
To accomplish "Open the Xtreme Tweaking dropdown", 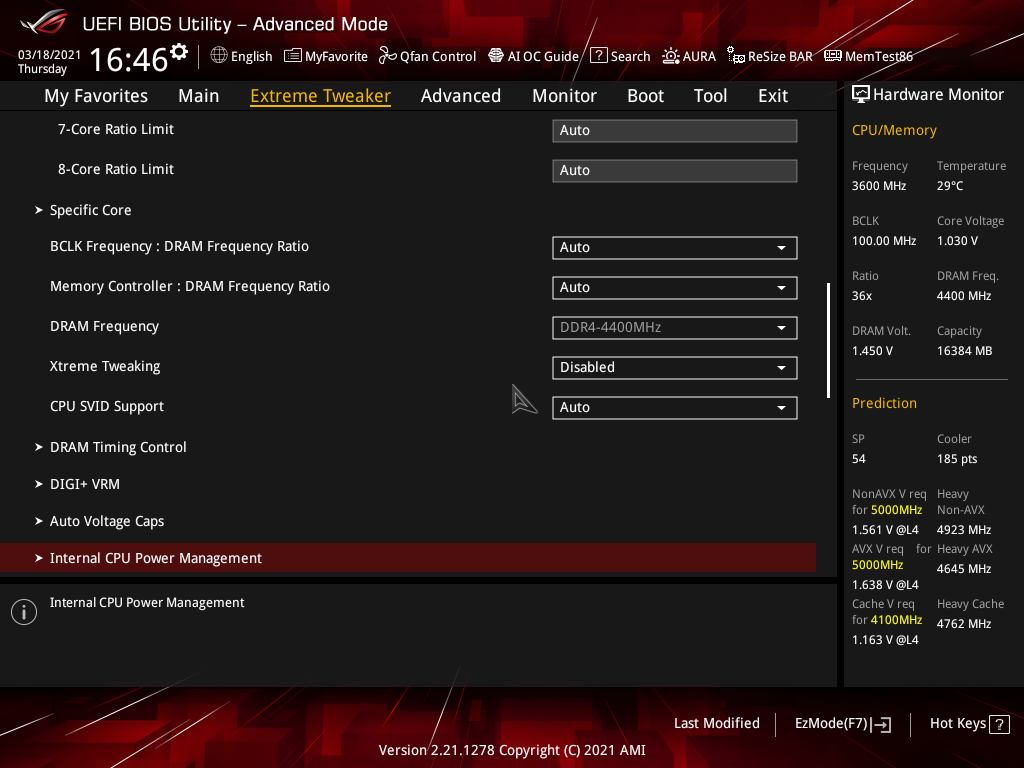I will tap(675, 367).
